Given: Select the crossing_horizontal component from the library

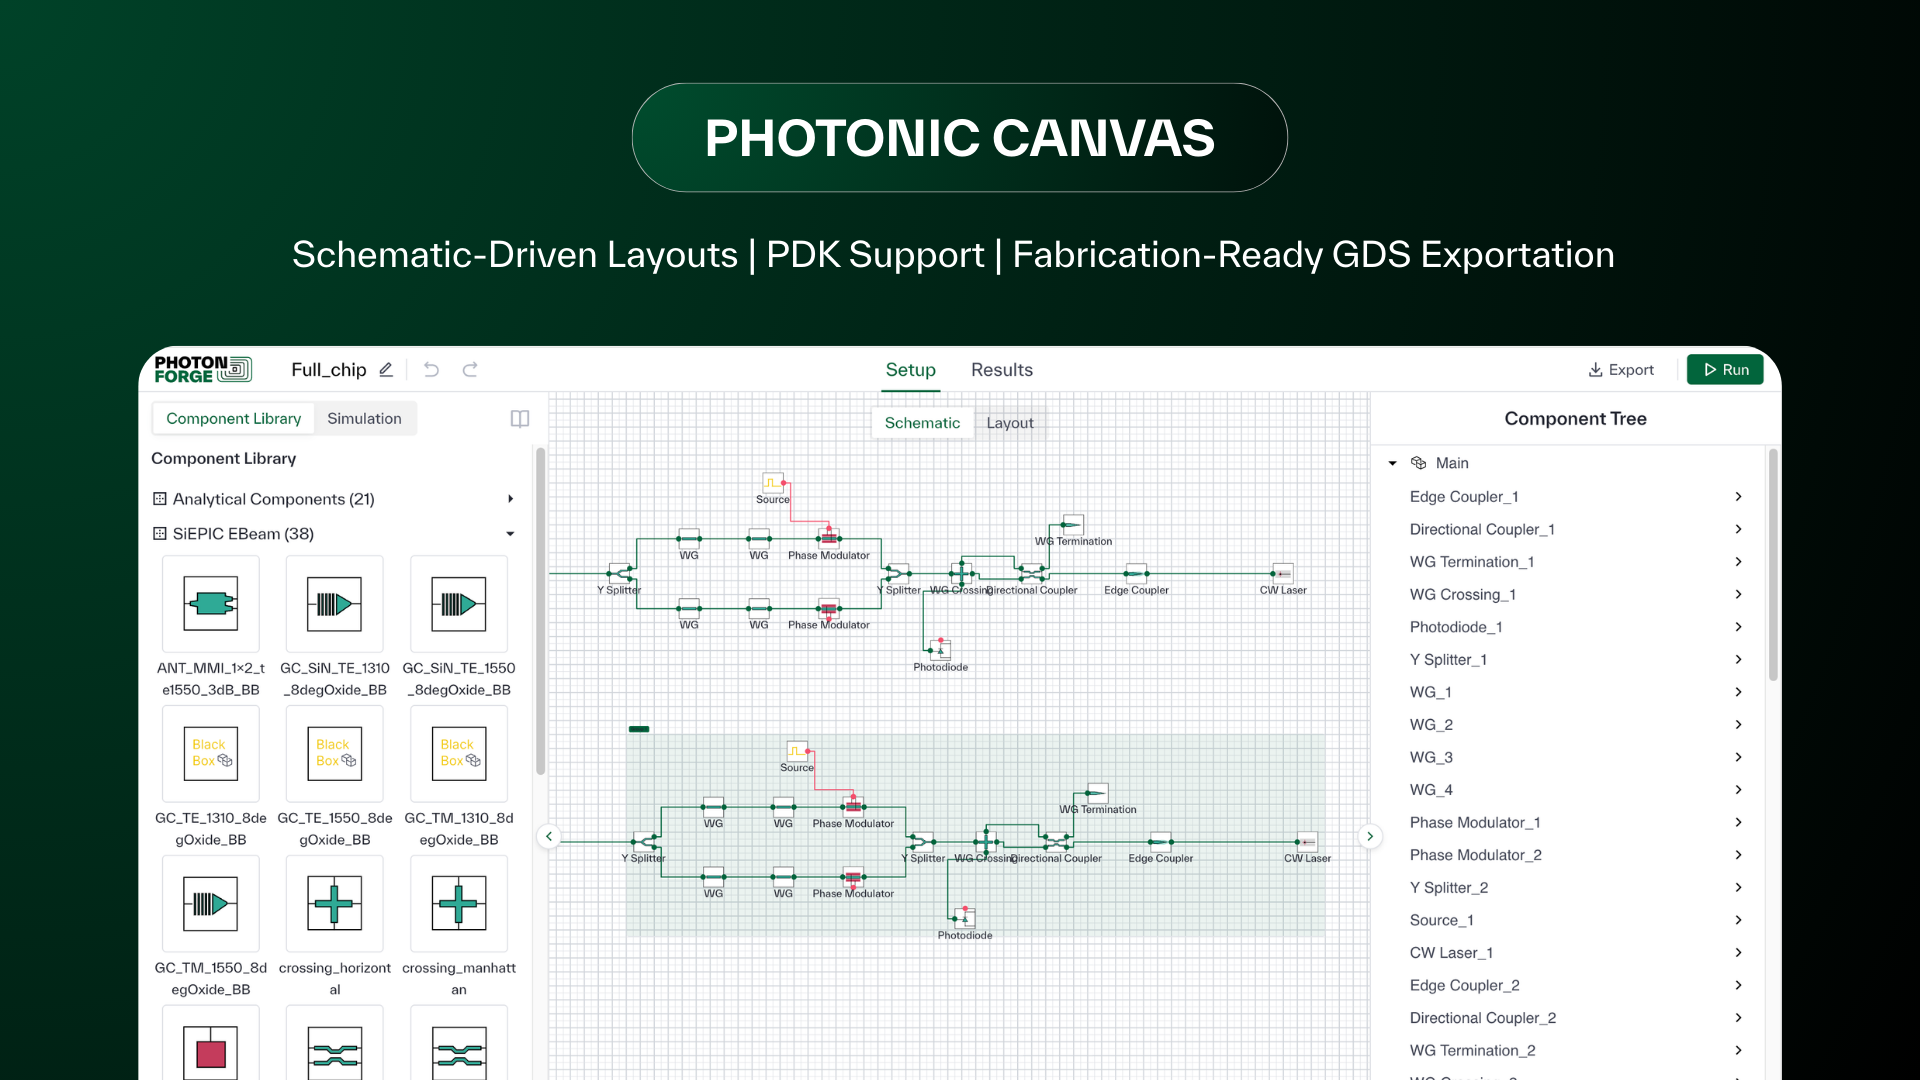Looking at the screenshot, I should click(334, 904).
